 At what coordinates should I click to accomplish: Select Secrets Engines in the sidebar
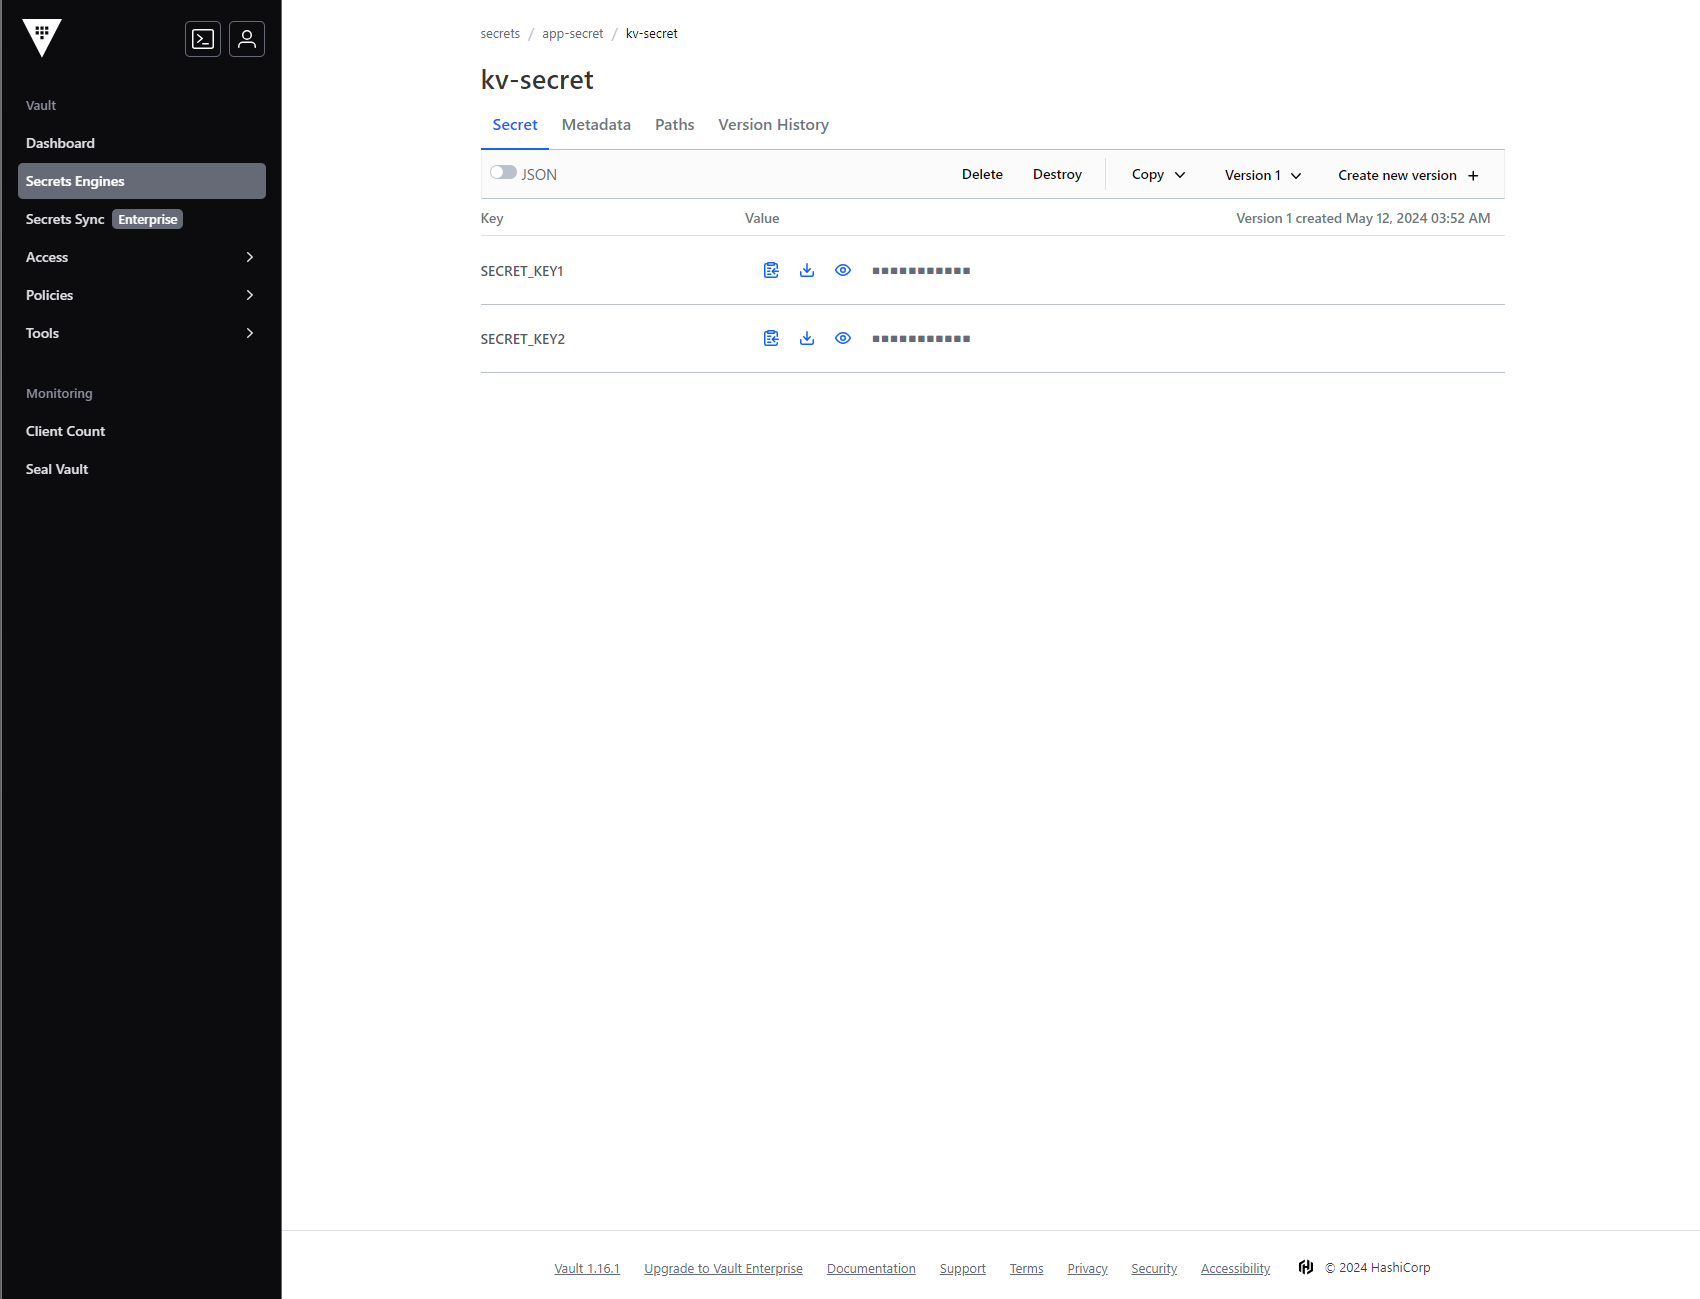[x=142, y=181]
